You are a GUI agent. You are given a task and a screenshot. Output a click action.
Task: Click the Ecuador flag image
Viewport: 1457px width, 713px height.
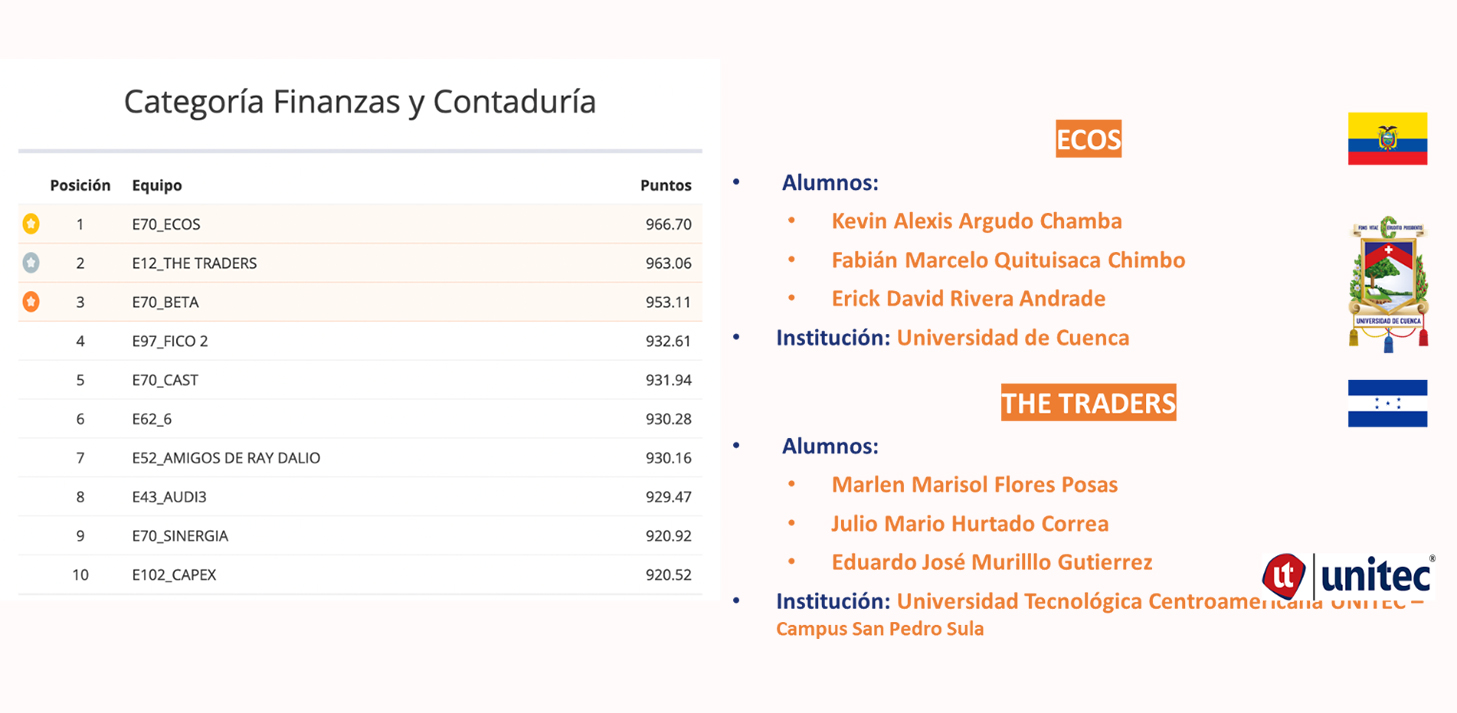point(1387,139)
